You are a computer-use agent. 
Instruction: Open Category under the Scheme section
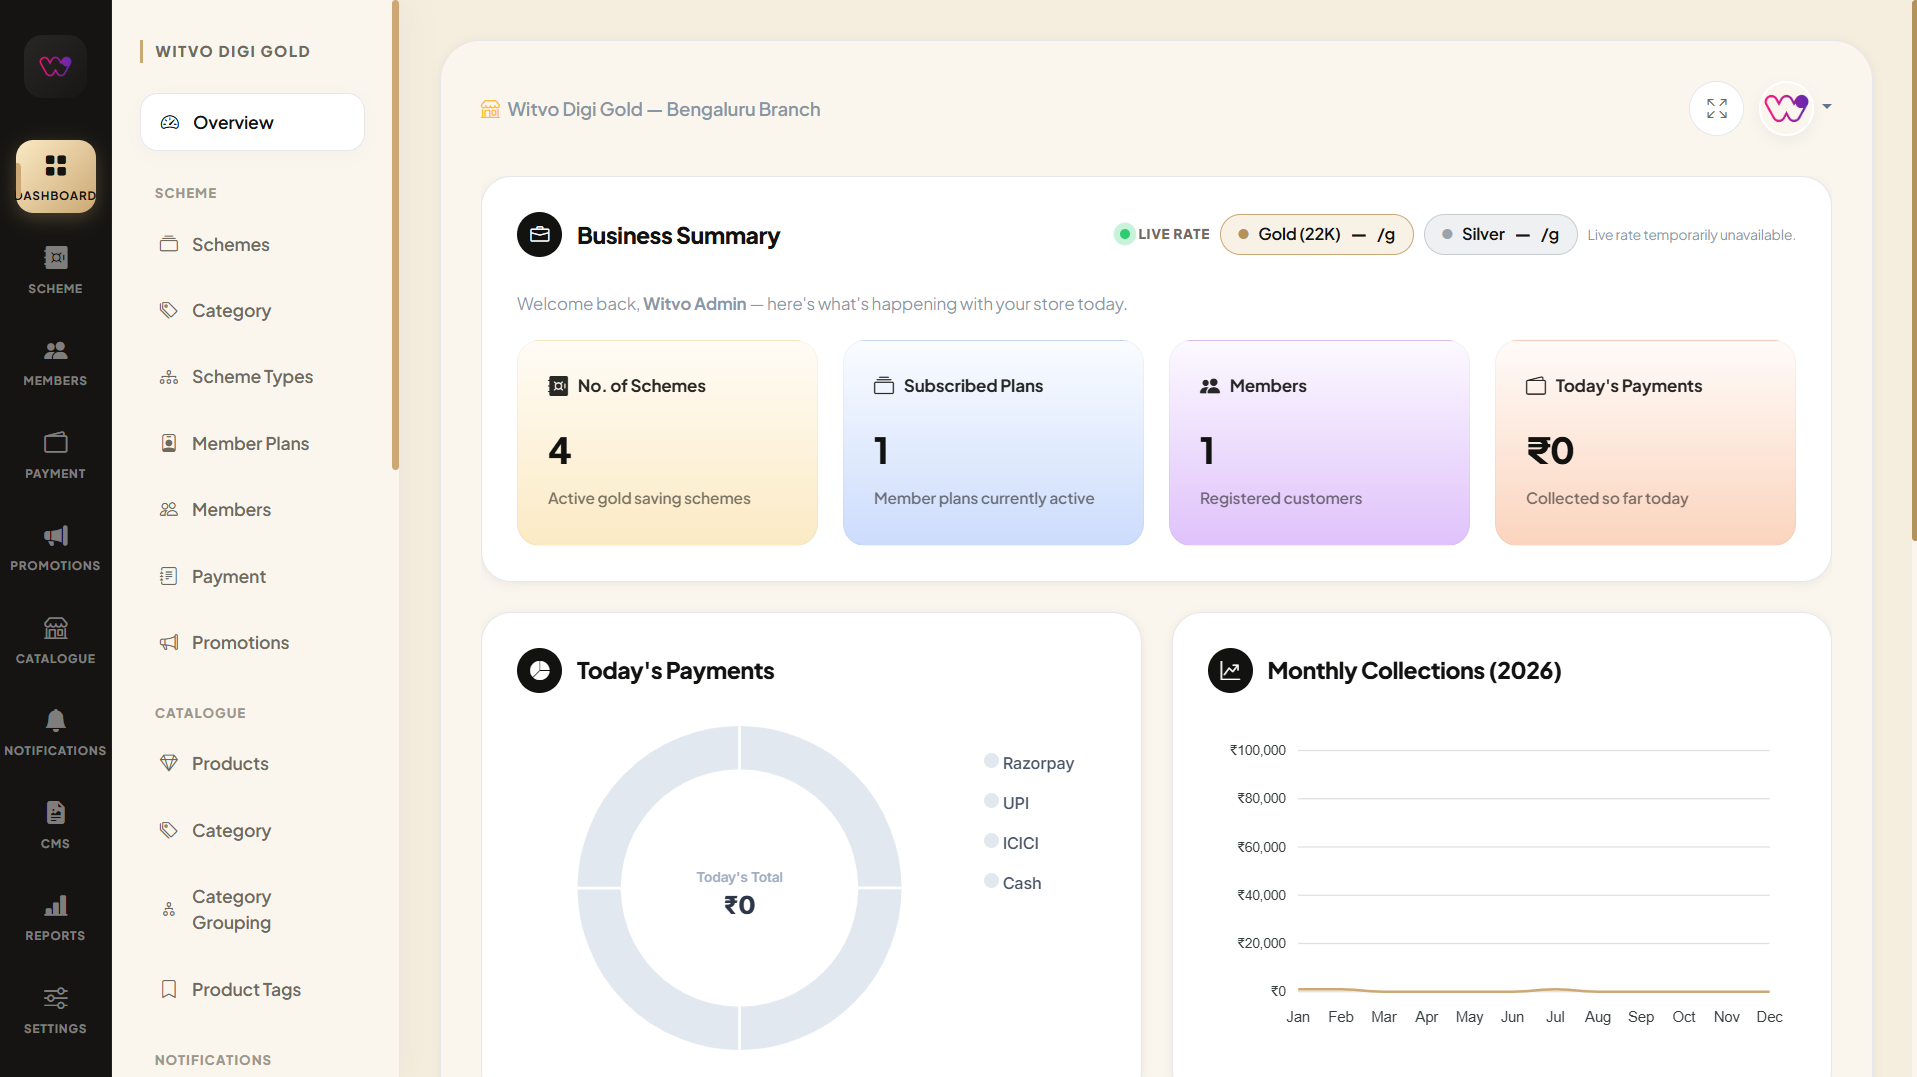coord(252,310)
